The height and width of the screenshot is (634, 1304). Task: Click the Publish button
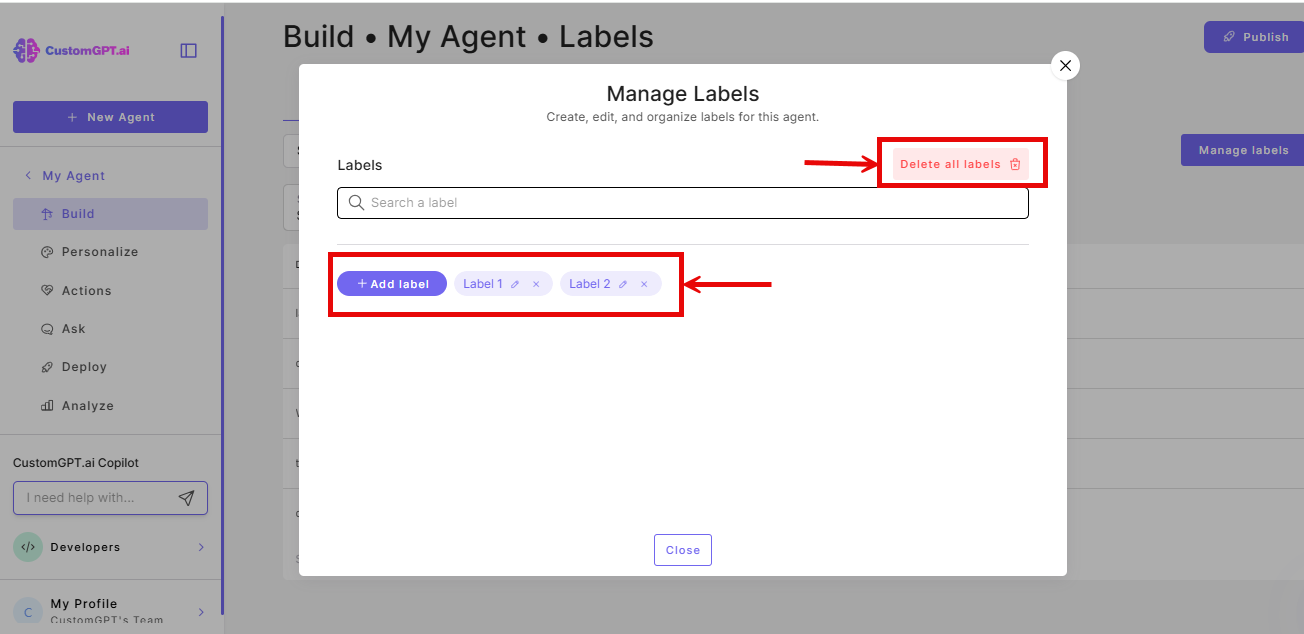pyautogui.click(x=1253, y=36)
